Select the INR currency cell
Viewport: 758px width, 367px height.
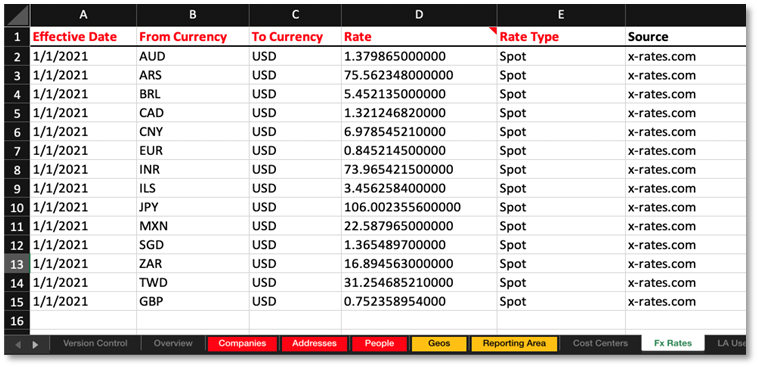tap(193, 170)
